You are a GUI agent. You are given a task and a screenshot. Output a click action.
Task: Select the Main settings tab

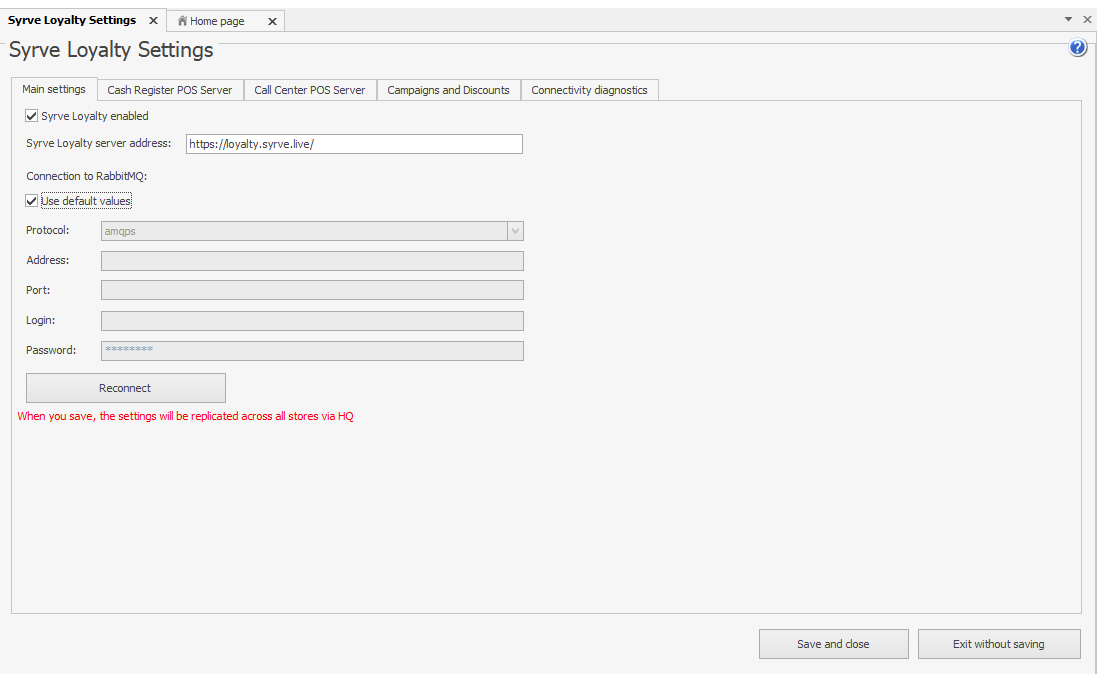tap(54, 89)
